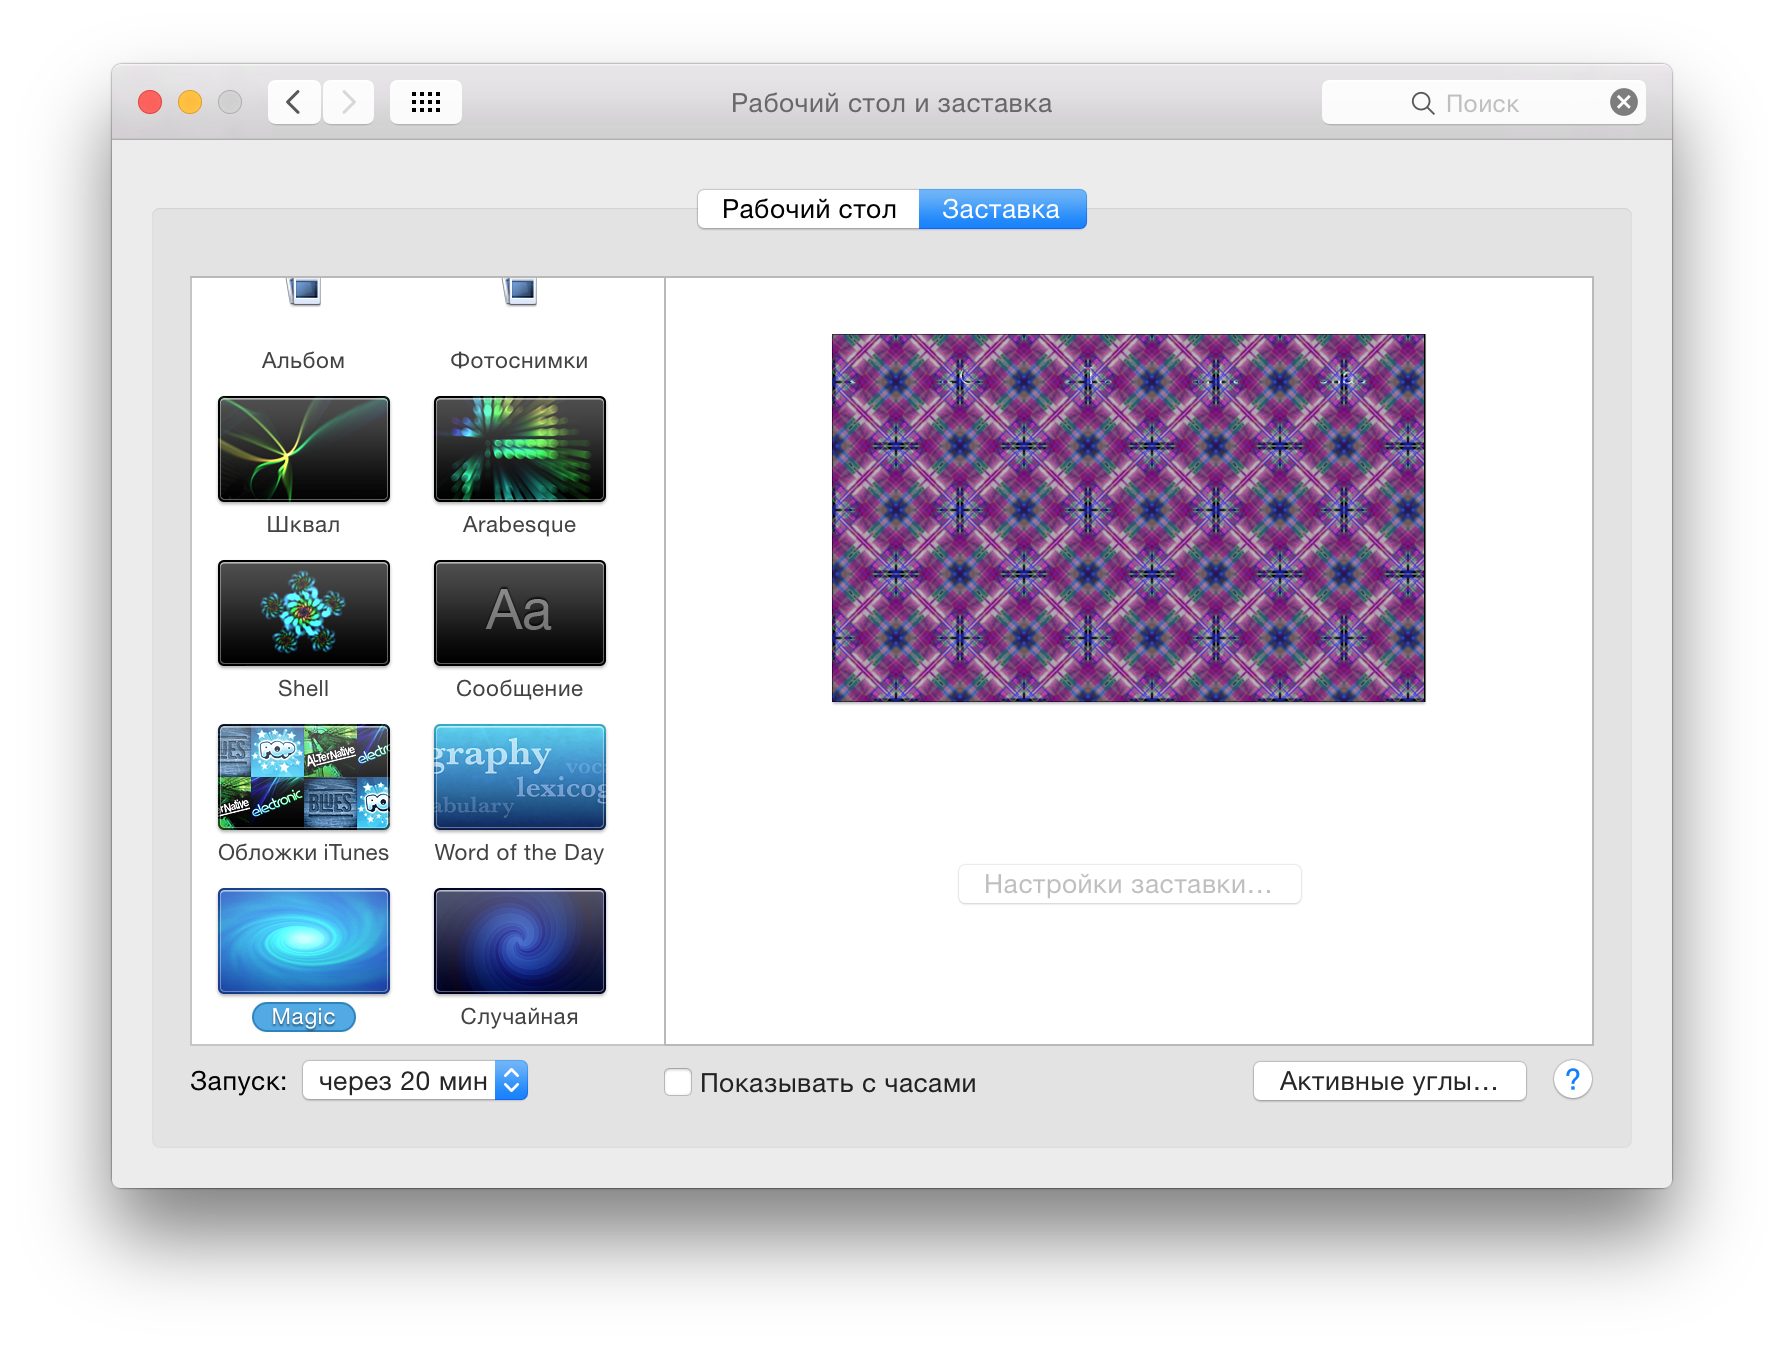1784x1348 pixels.
Task: Close the window with the red button
Action: [x=150, y=102]
